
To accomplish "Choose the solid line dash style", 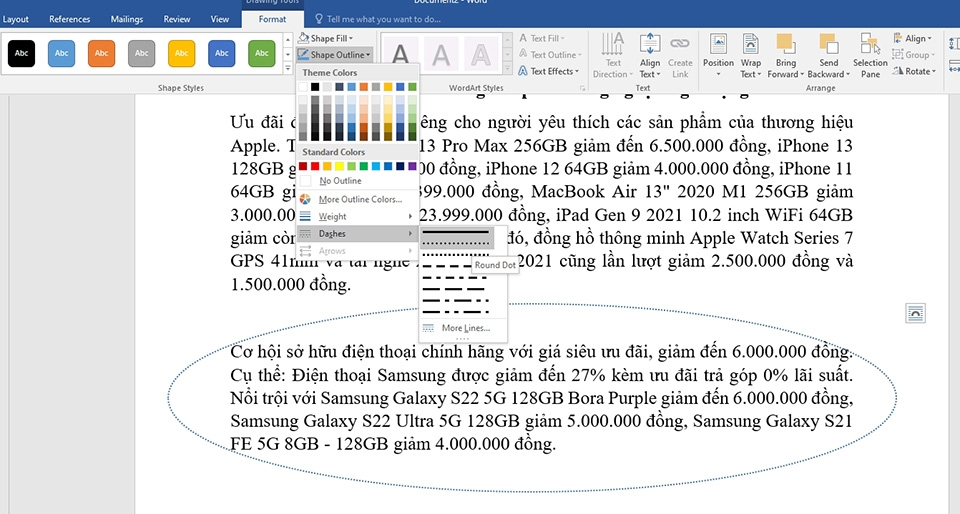I will tap(456, 232).
